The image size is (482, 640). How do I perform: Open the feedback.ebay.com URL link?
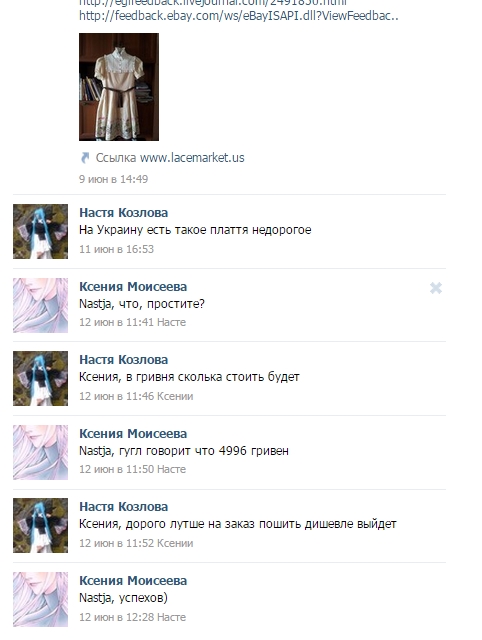tap(239, 16)
